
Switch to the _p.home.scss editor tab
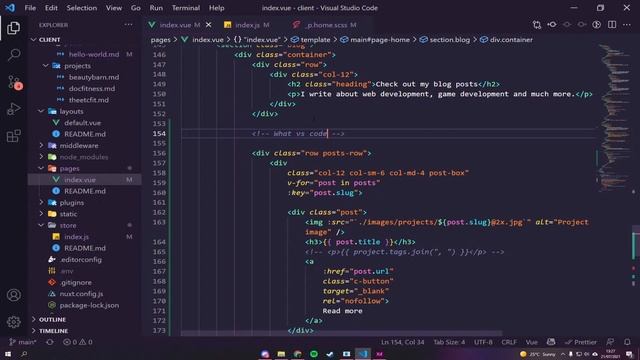point(325,25)
